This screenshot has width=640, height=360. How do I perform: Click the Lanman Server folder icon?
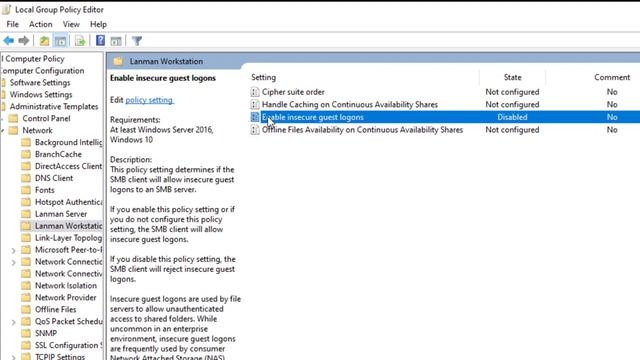tap(26, 214)
